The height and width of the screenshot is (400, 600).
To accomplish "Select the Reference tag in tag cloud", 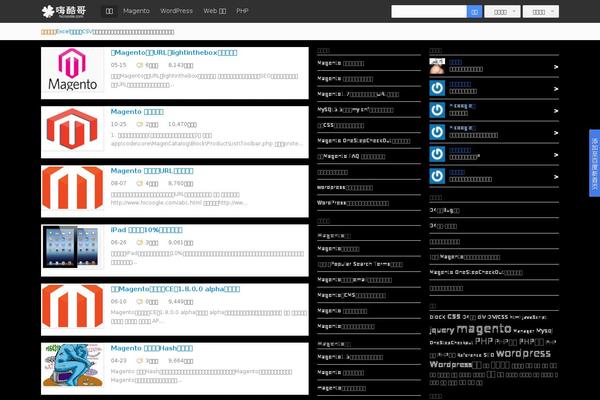I will click(x=469, y=355).
